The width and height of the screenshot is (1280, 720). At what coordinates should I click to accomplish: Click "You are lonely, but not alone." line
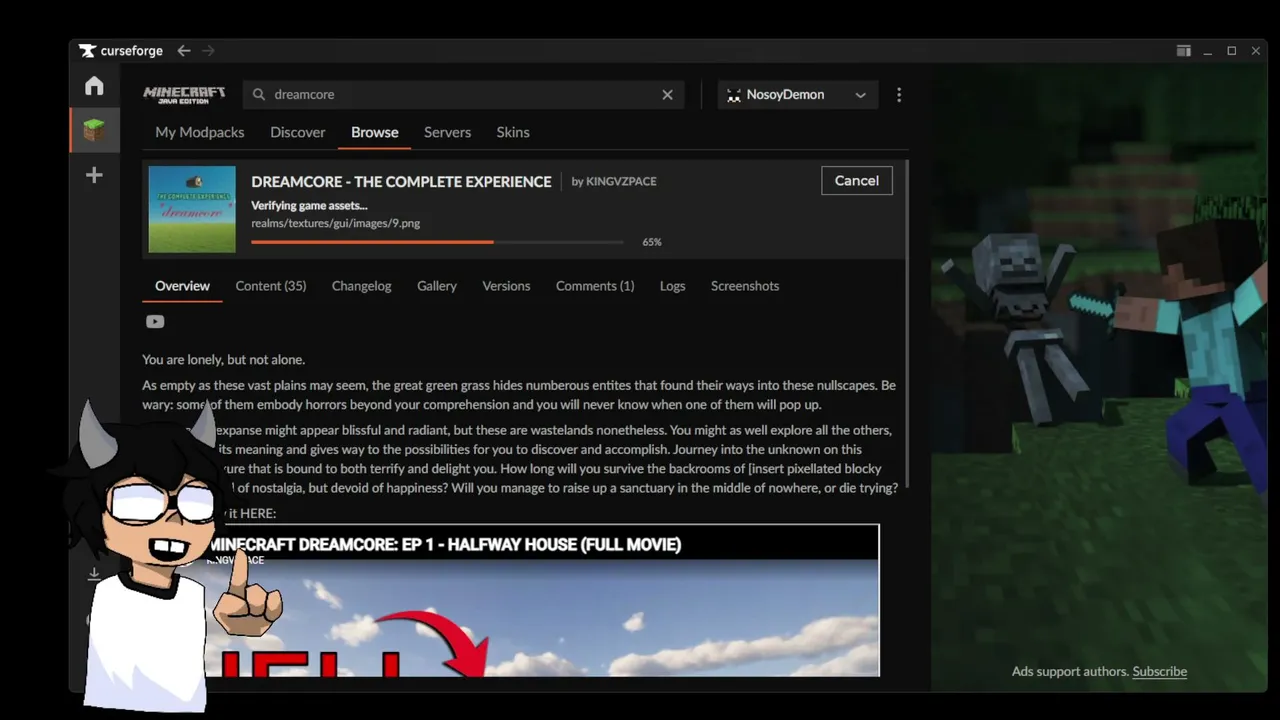[223, 359]
